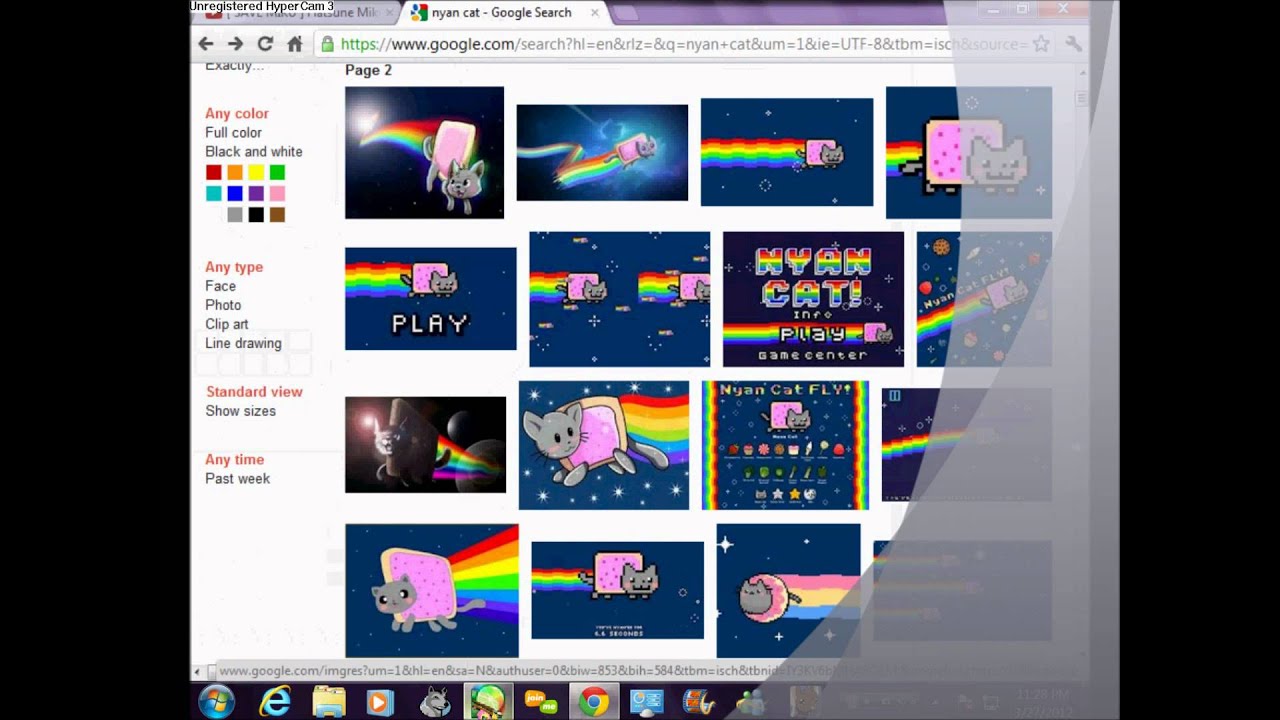Filter images by Black and white
The image size is (1280, 720).
click(x=253, y=152)
